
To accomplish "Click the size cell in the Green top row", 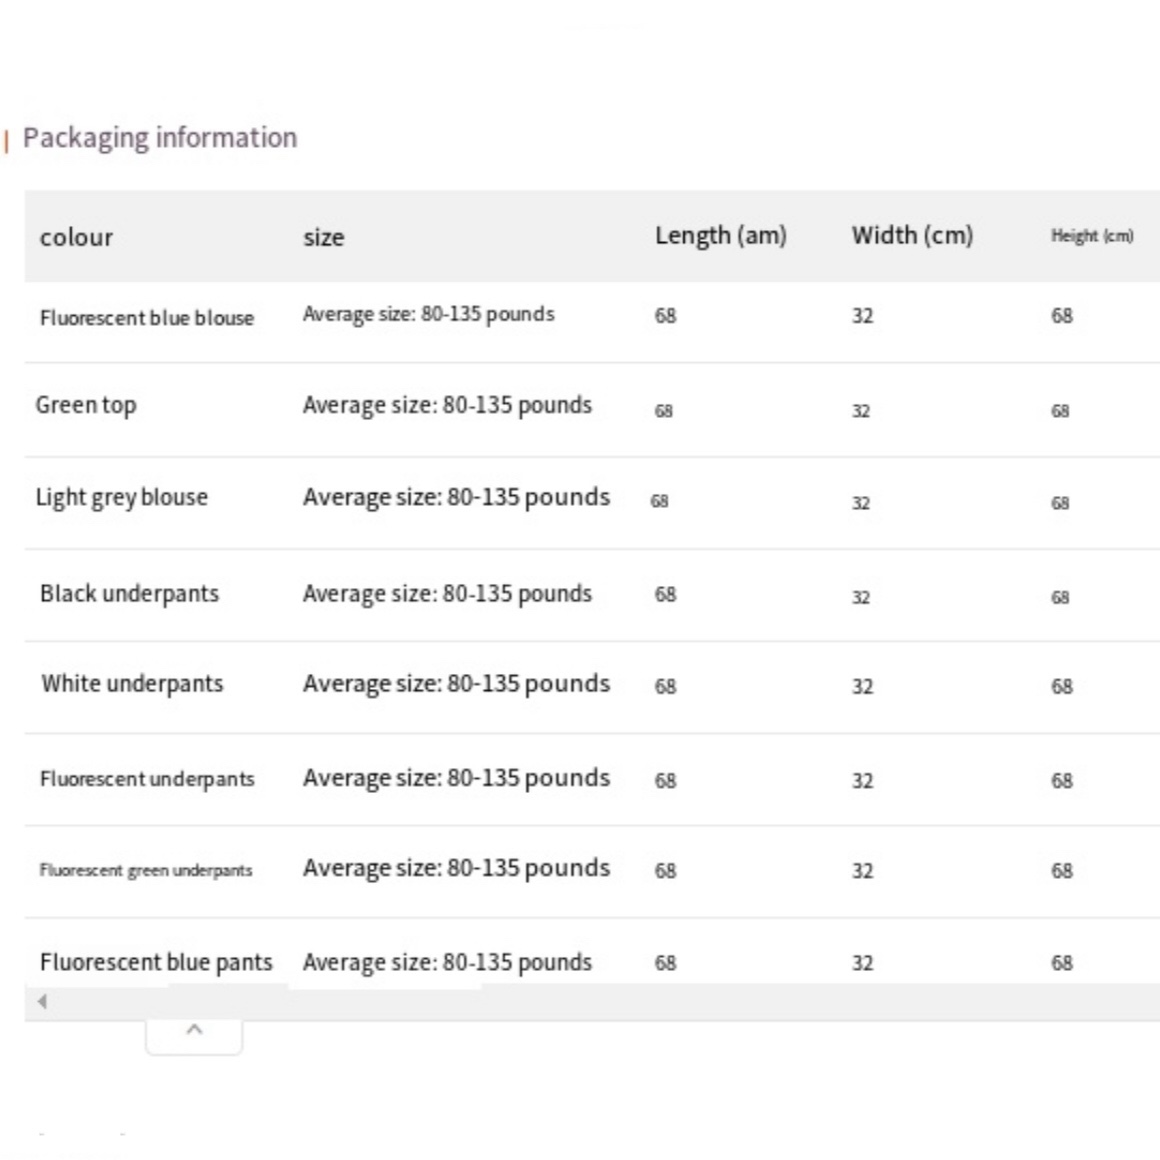I will point(447,405).
